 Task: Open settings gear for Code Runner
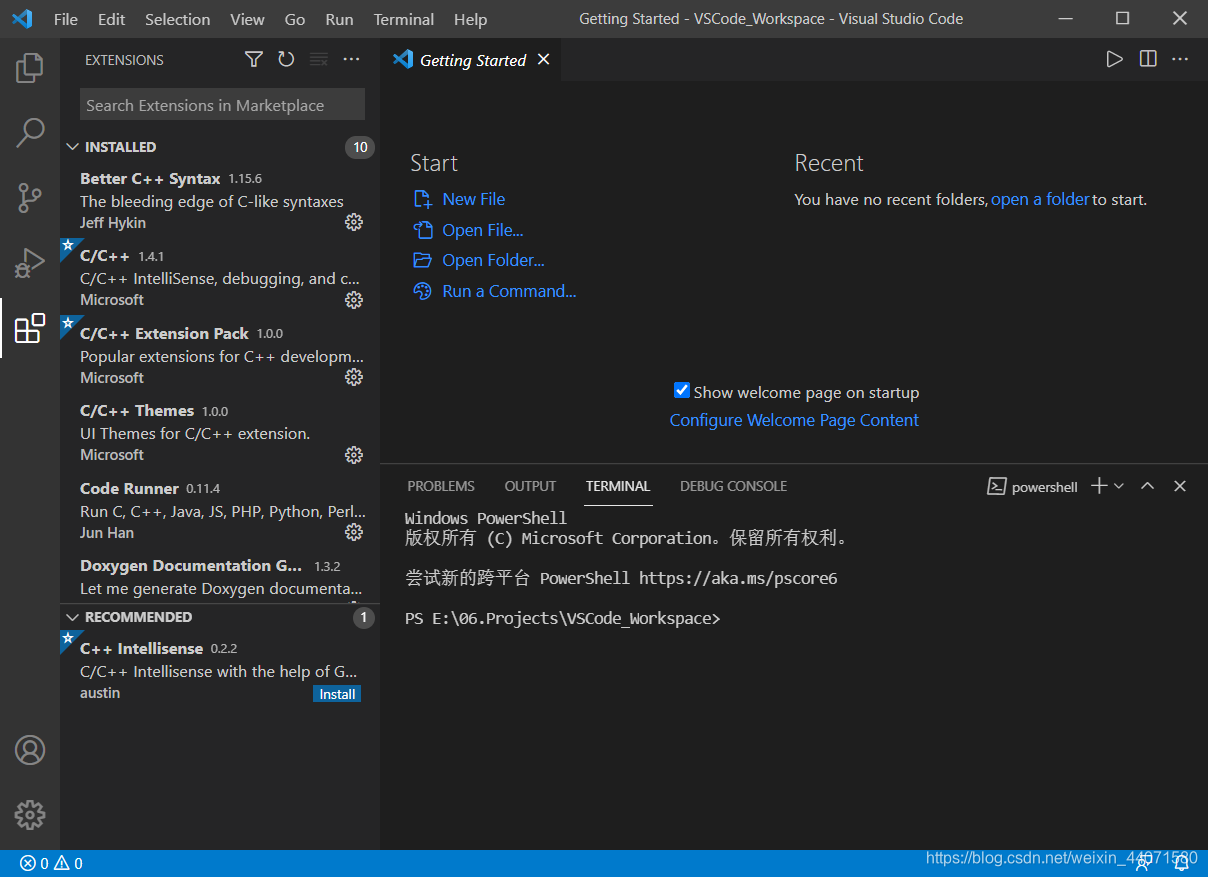(x=354, y=531)
